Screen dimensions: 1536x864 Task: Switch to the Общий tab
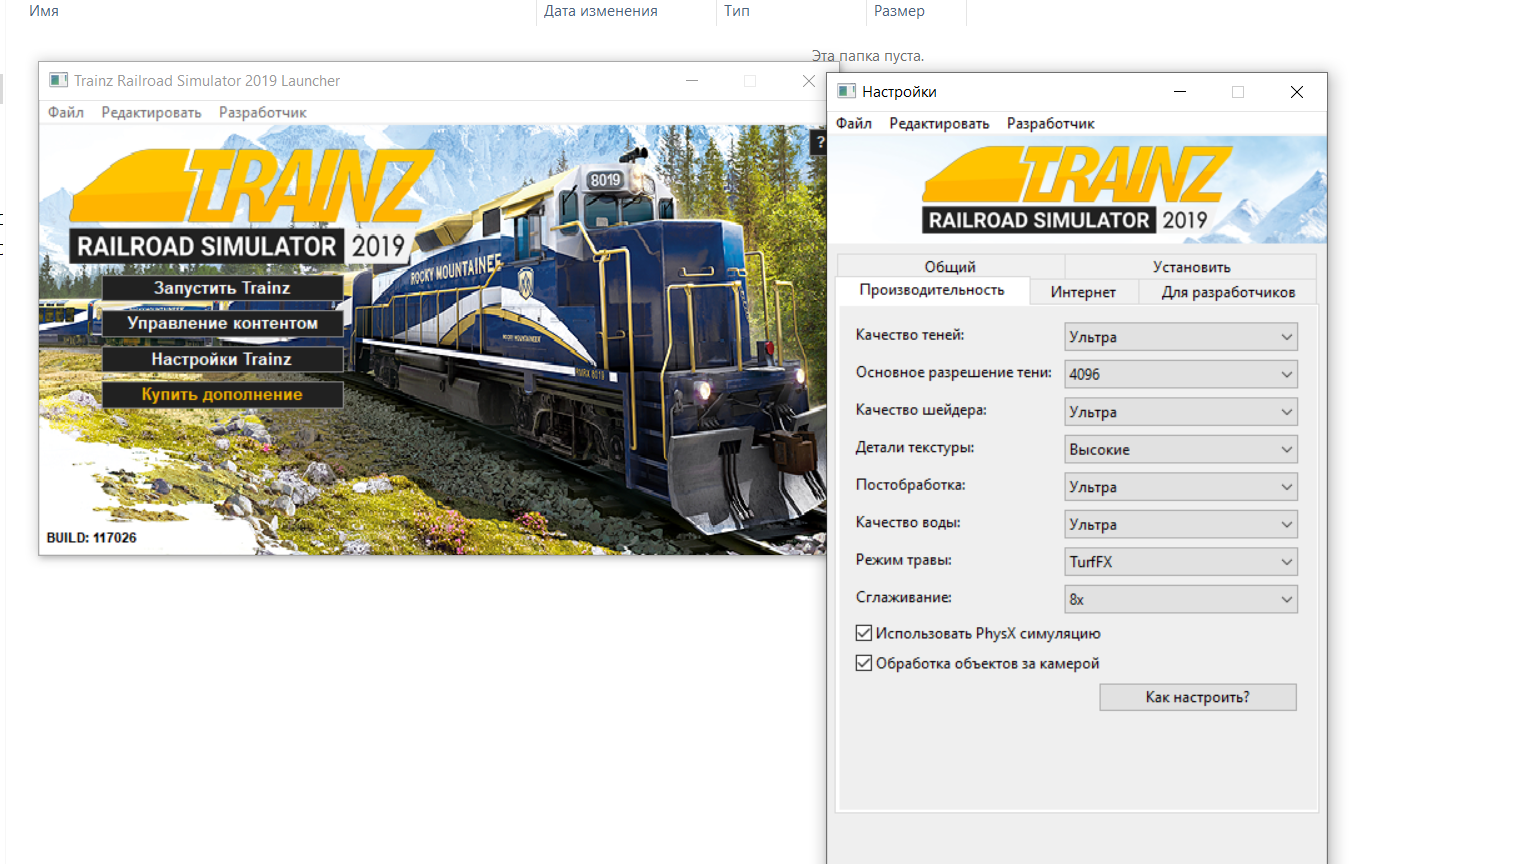[950, 266]
